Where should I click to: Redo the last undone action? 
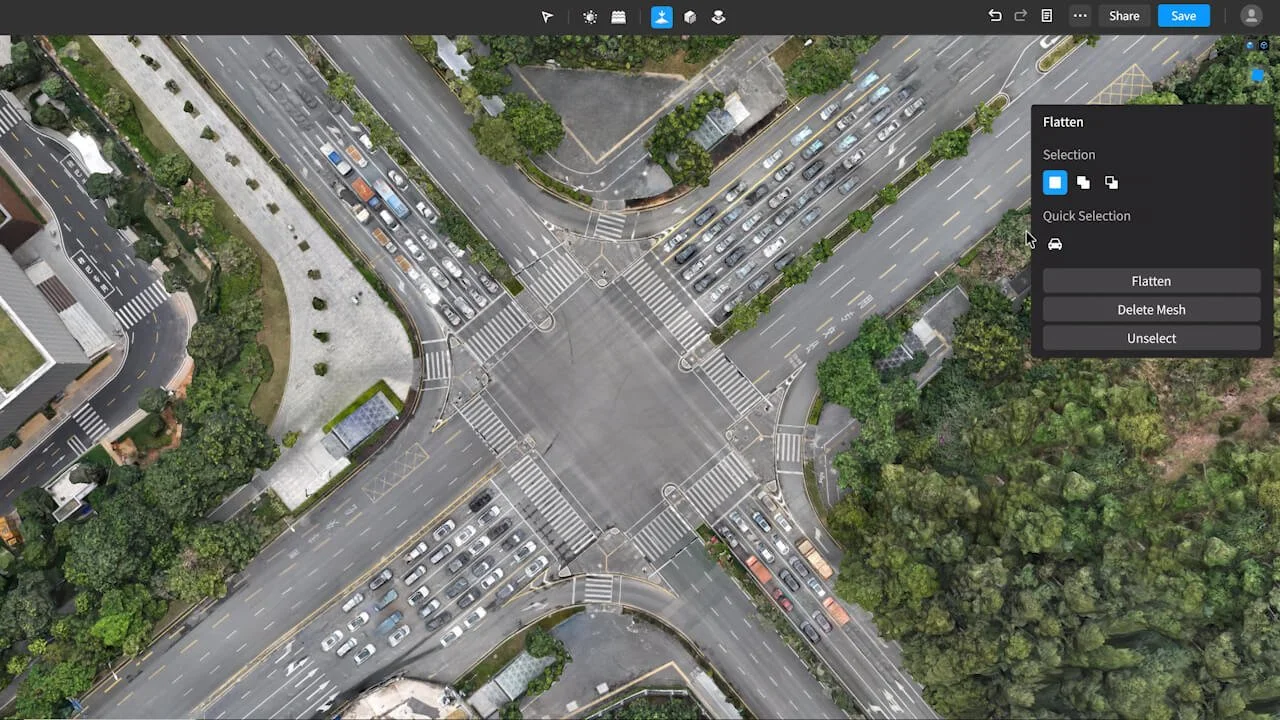click(1021, 16)
